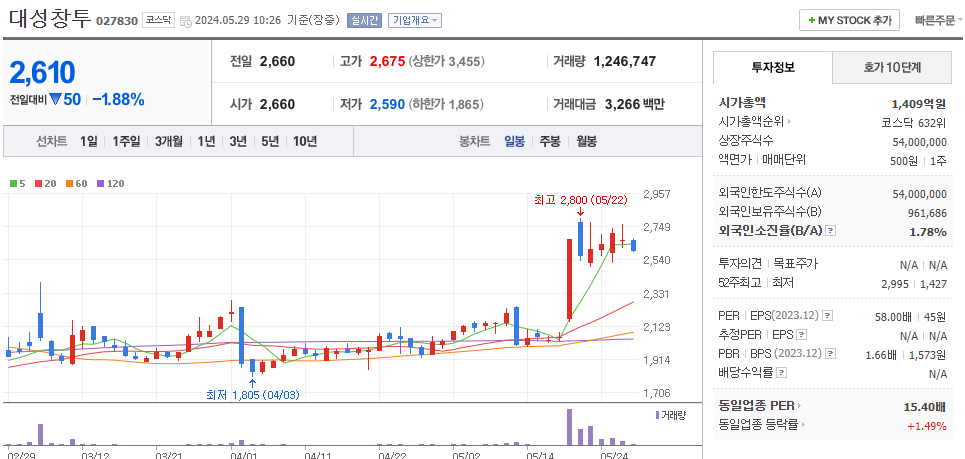Expand the 기업개요 dropdown
965x459 pixels.
click(x=415, y=20)
